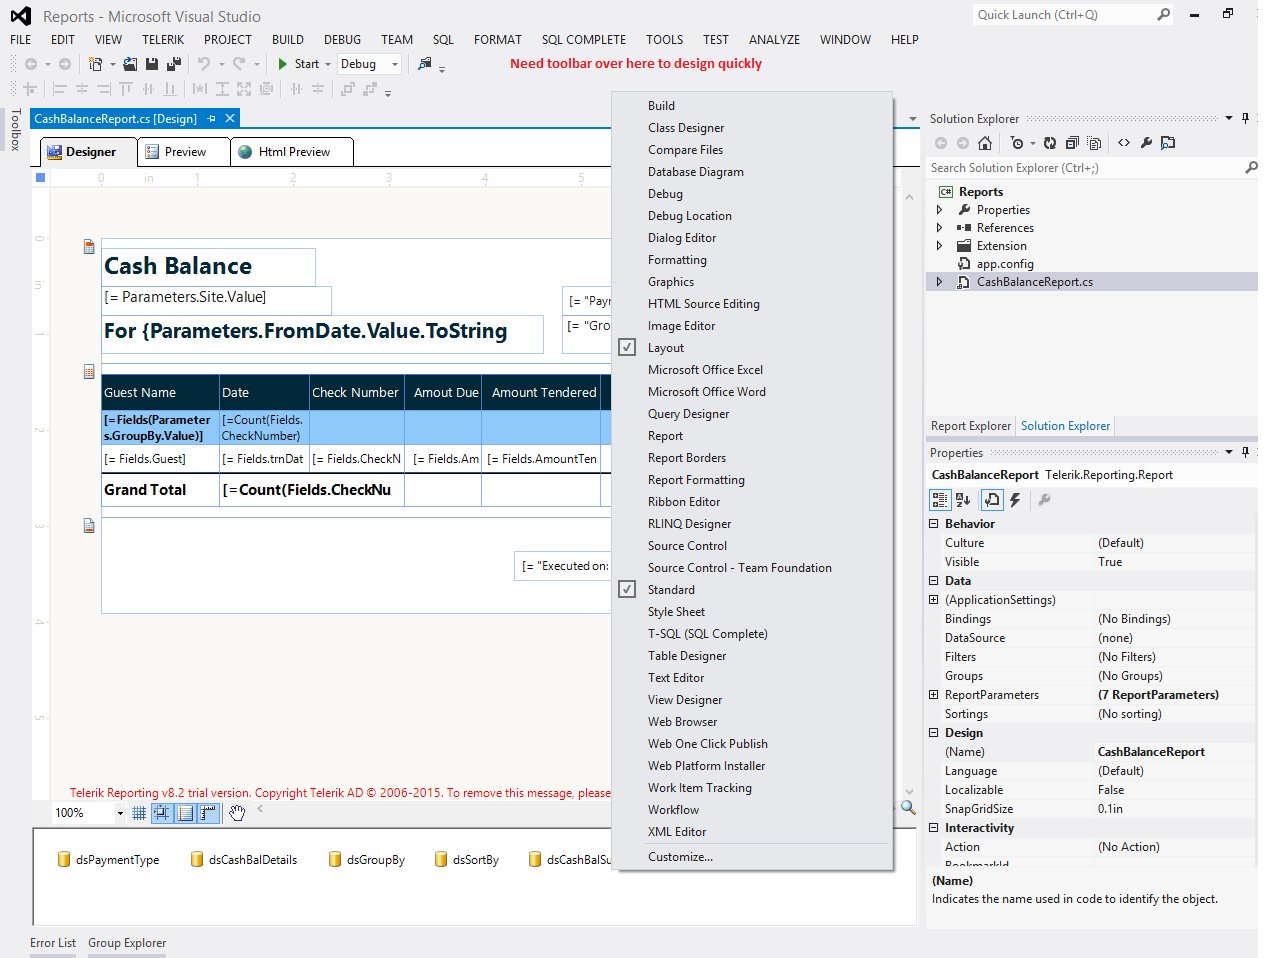Click the Refresh icon in Solution Explorer
Image resolution: width=1266 pixels, height=958 pixels.
[1050, 143]
